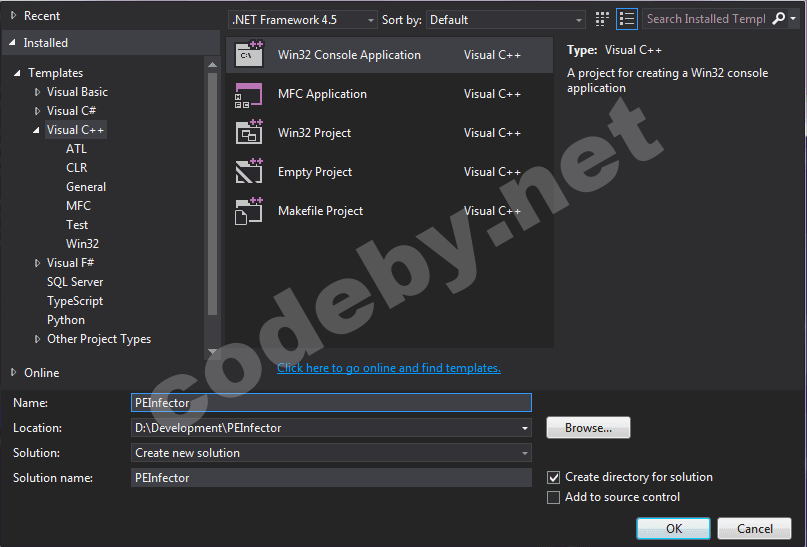
Task: Click the search magnifier icon
Action: pyautogui.click(x=779, y=19)
